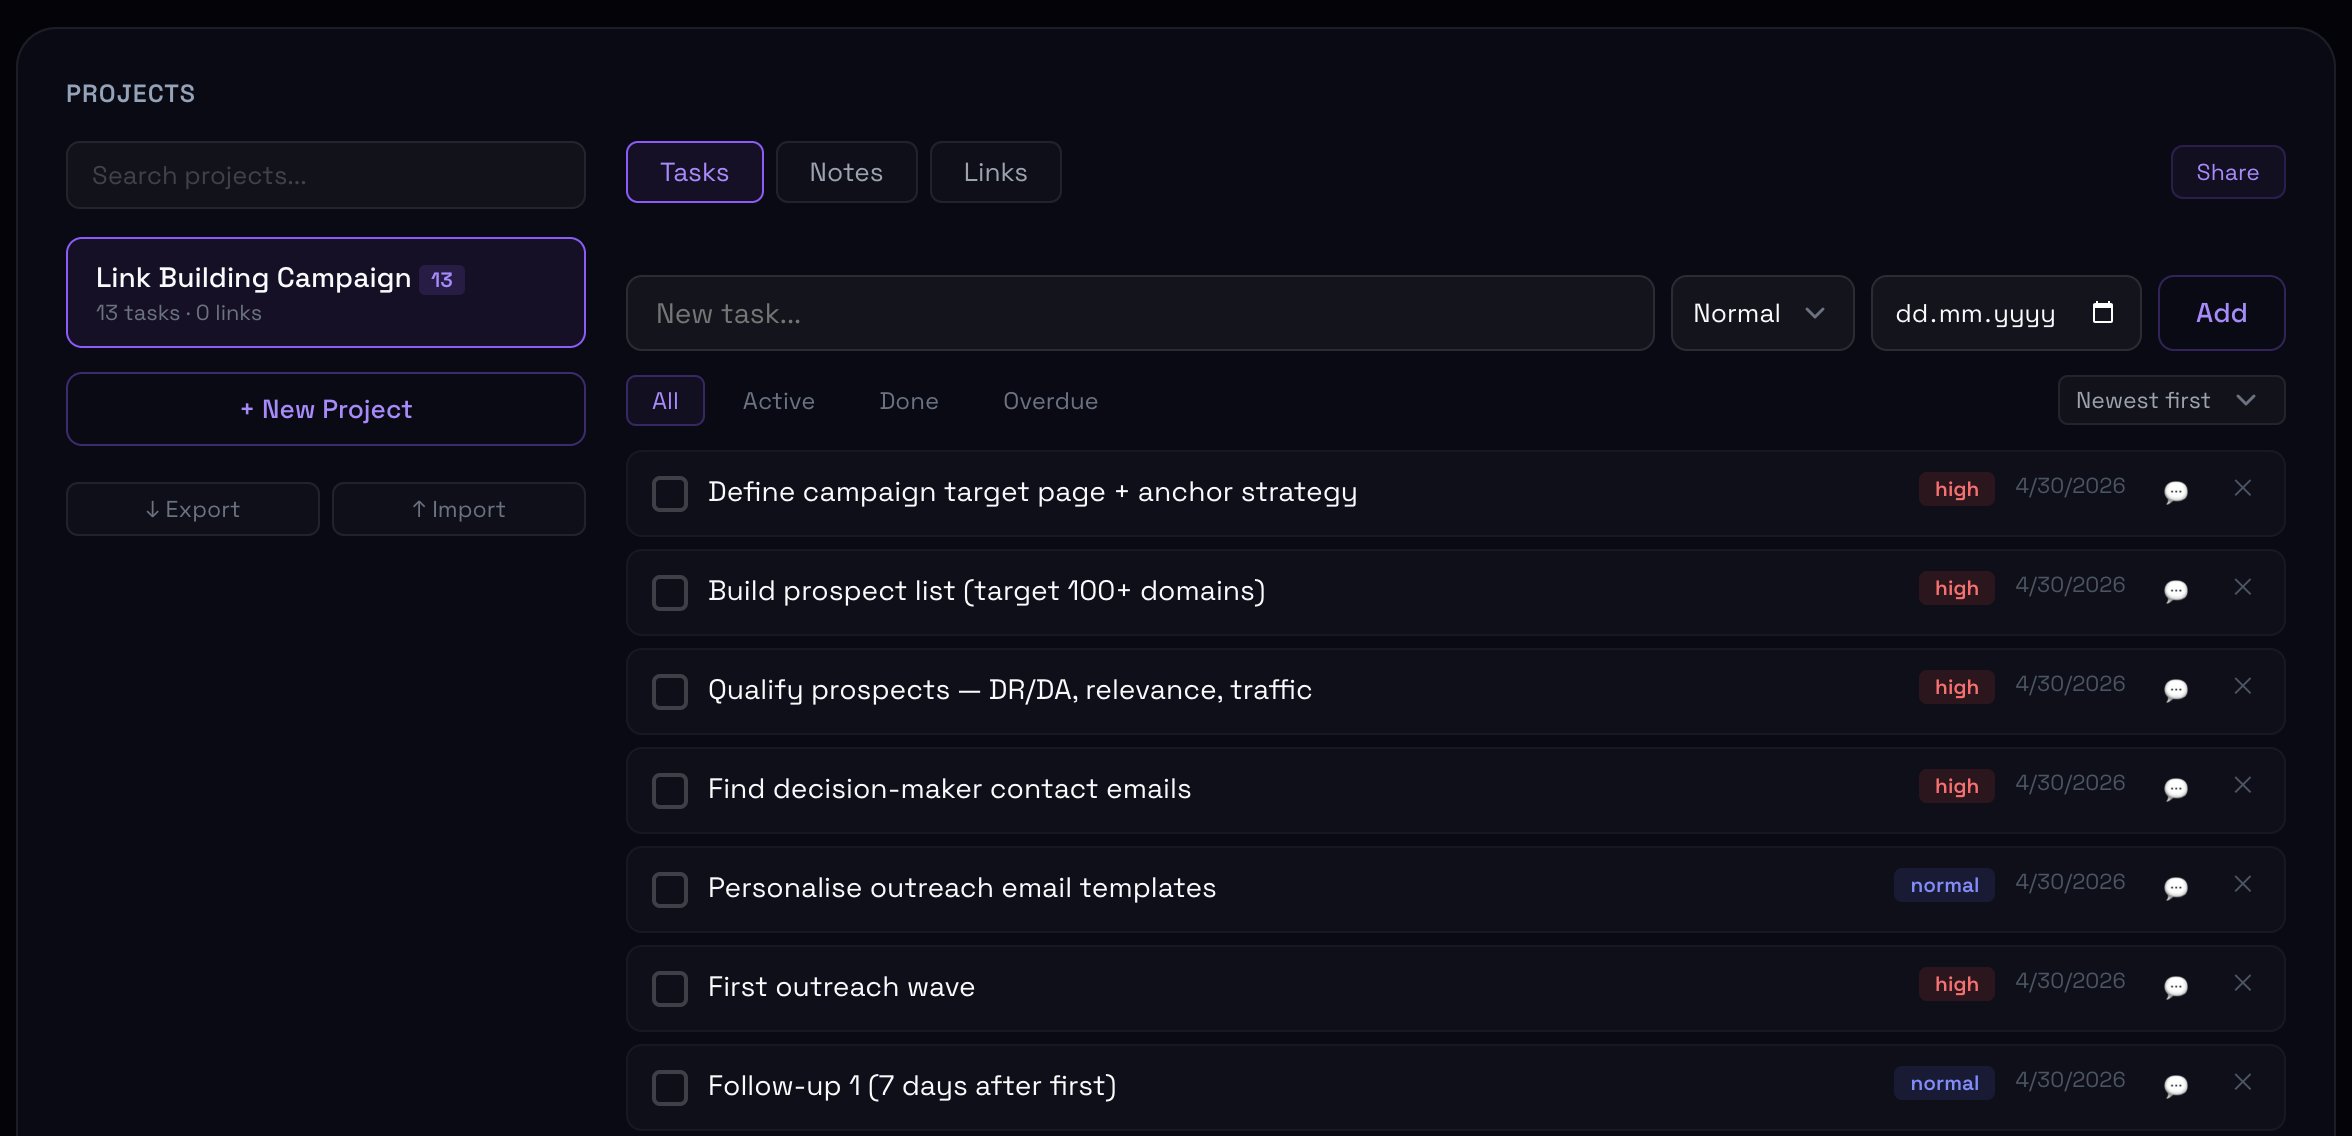Switch to the Tasks tab

[x=695, y=172]
